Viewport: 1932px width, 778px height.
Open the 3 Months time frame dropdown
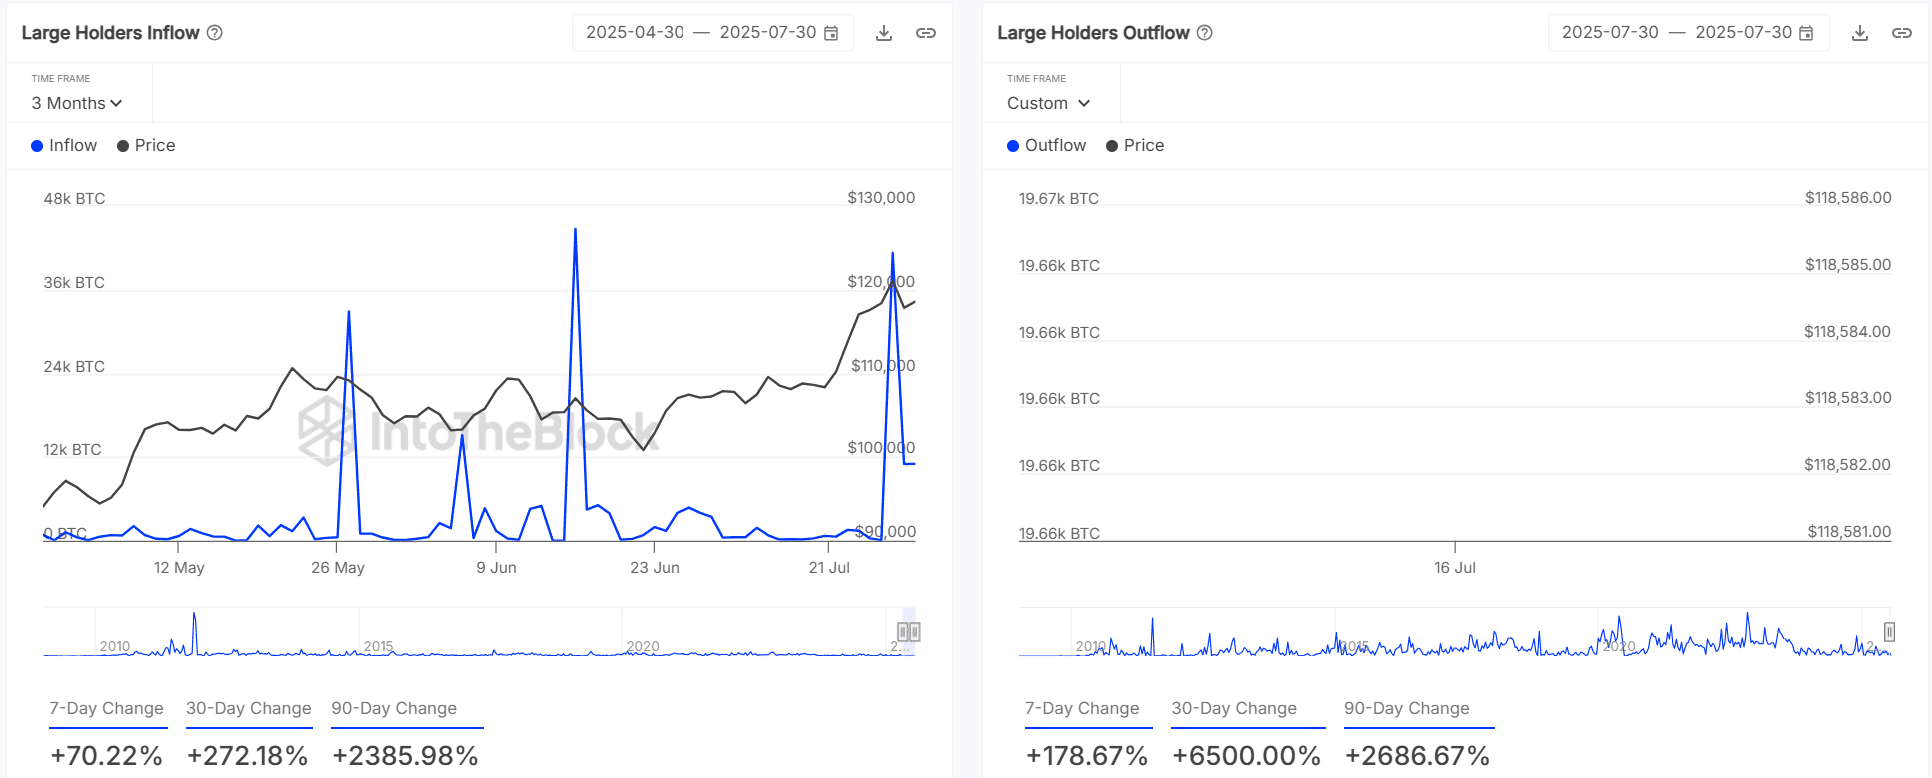pyautogui.click(x=77, y=103)
